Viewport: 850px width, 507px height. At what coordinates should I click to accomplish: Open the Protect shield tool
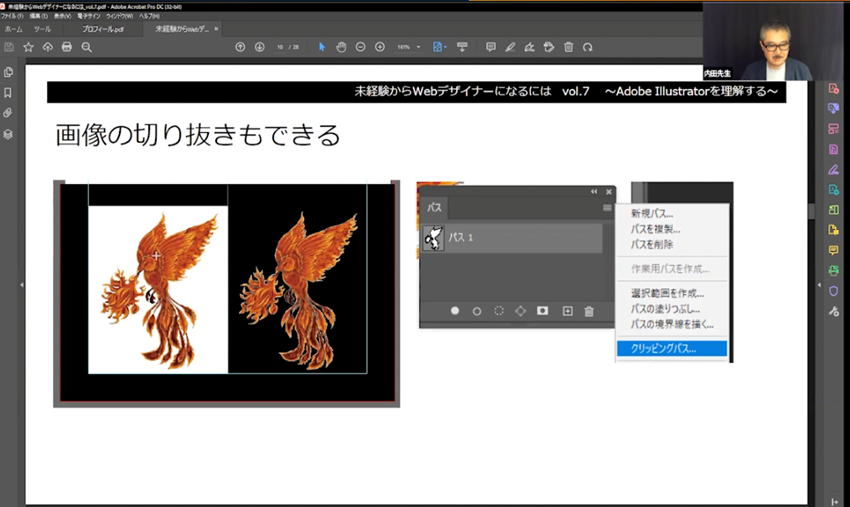coord(834,291)
